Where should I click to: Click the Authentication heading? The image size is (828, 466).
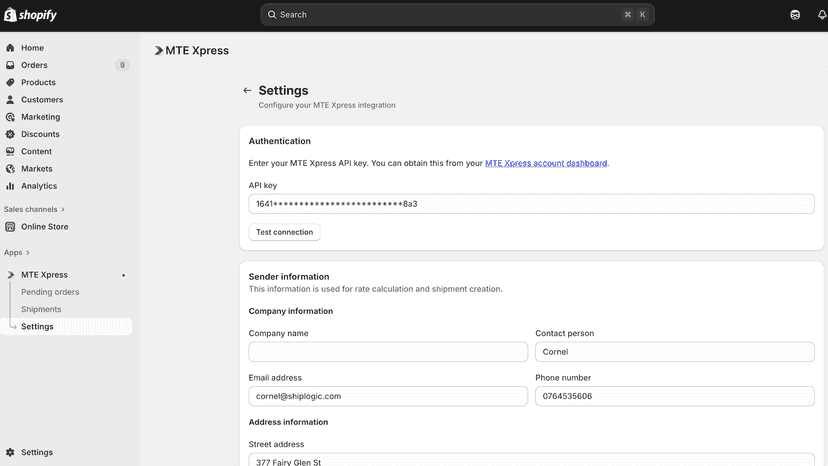tap(279, 141)
